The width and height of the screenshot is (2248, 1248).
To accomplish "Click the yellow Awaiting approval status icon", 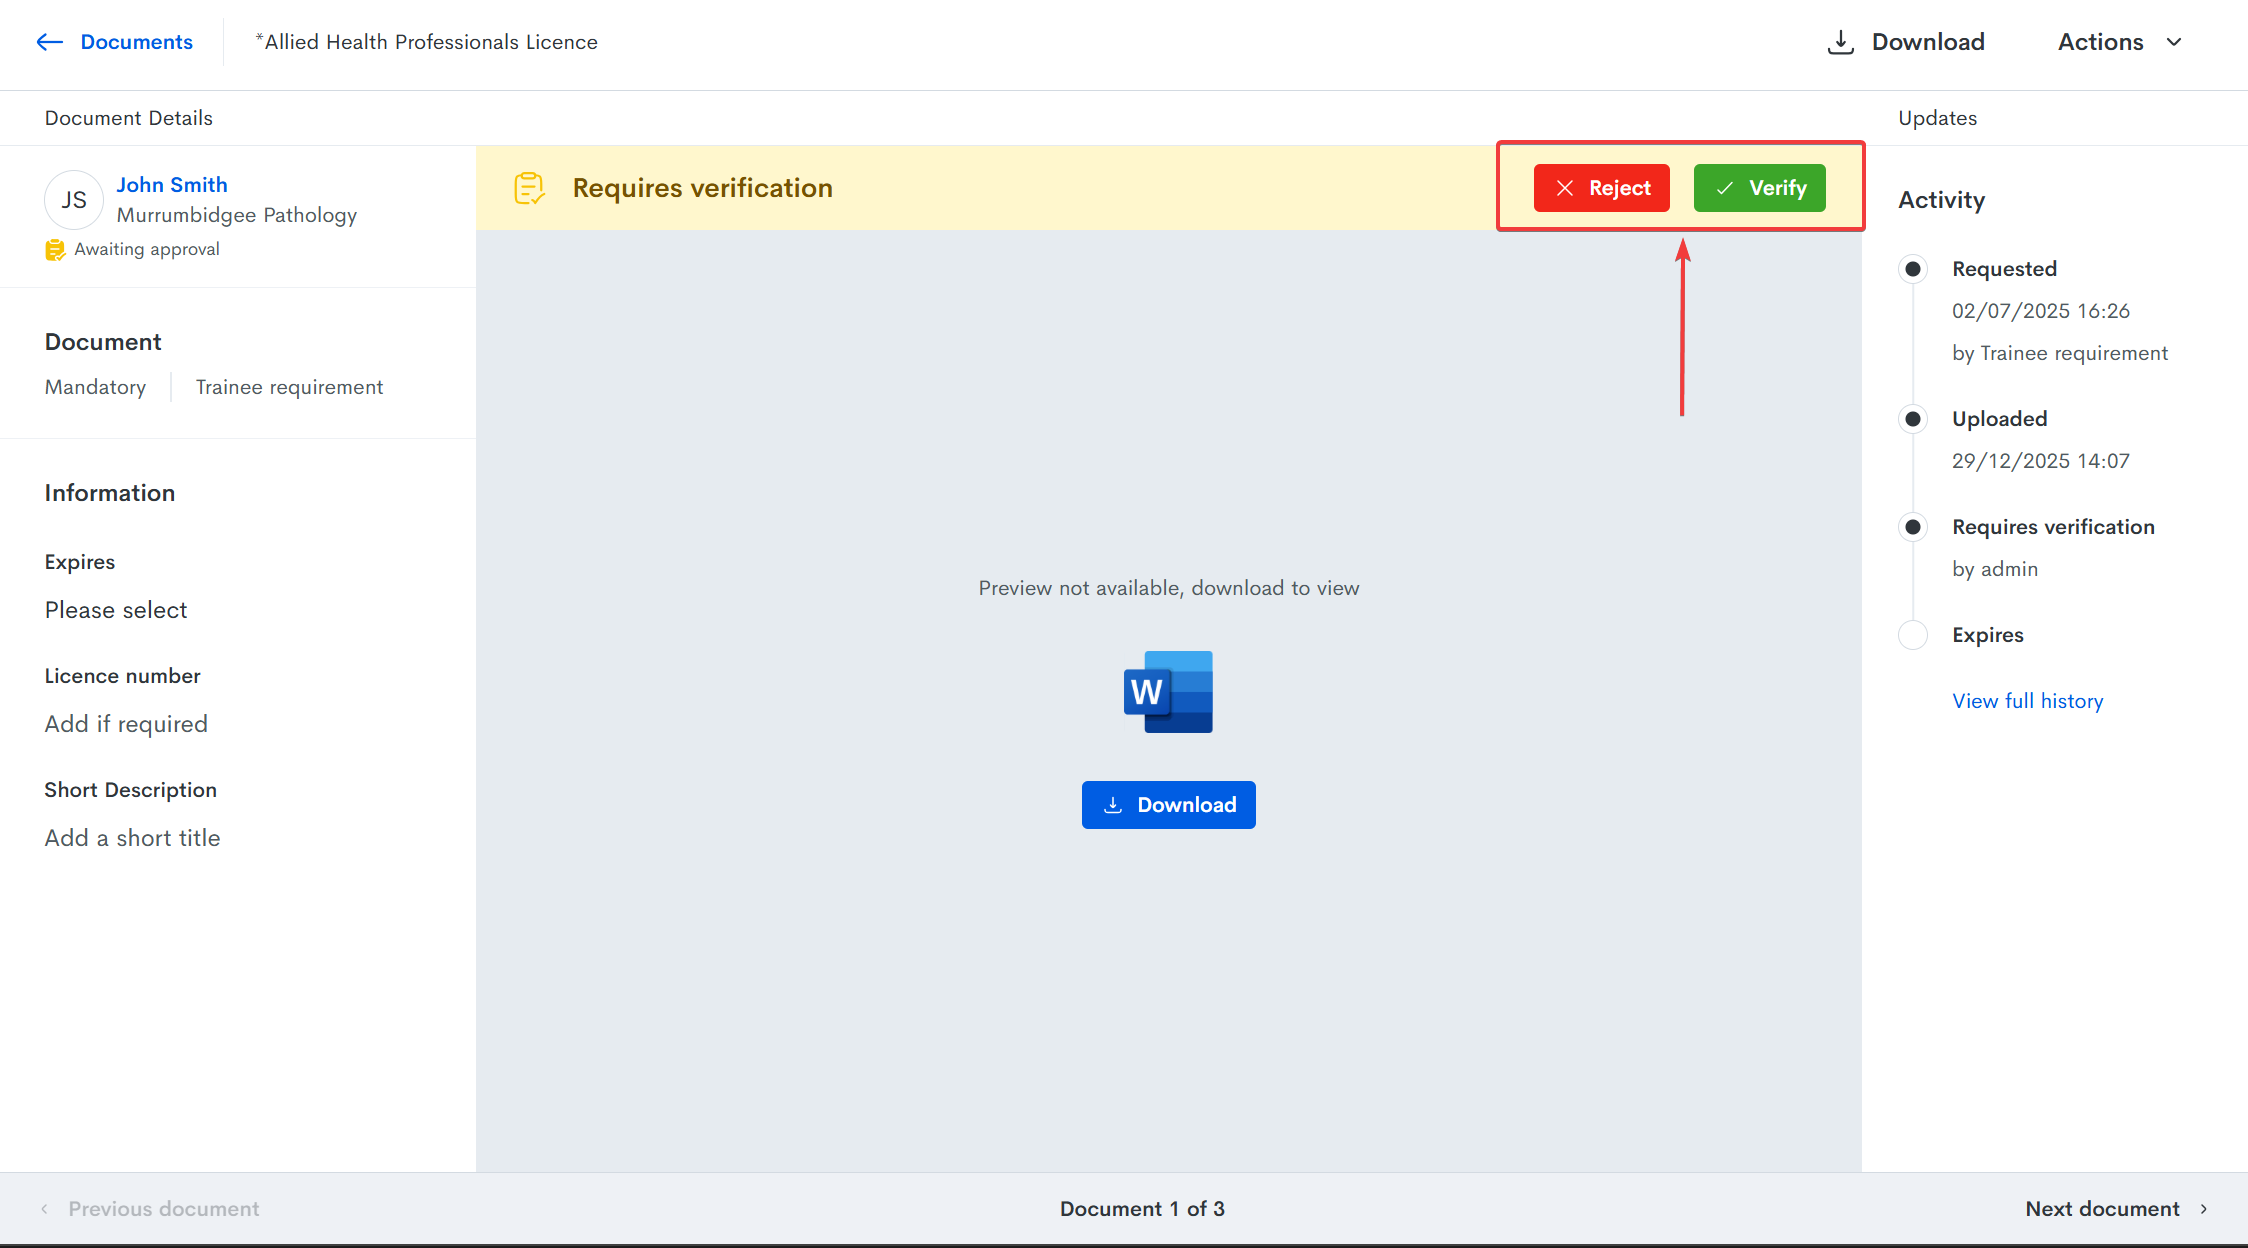I will [55, 250].
